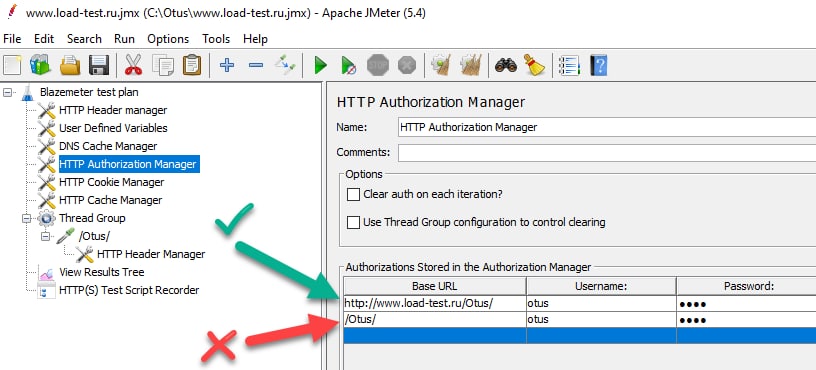Check Use Thread Group configuration to control clearing

(354, 223)
